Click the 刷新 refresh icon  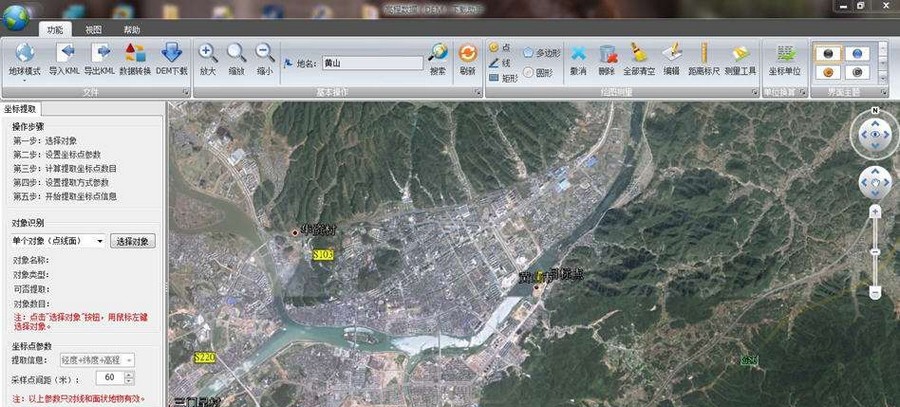(x=467, y=54)
